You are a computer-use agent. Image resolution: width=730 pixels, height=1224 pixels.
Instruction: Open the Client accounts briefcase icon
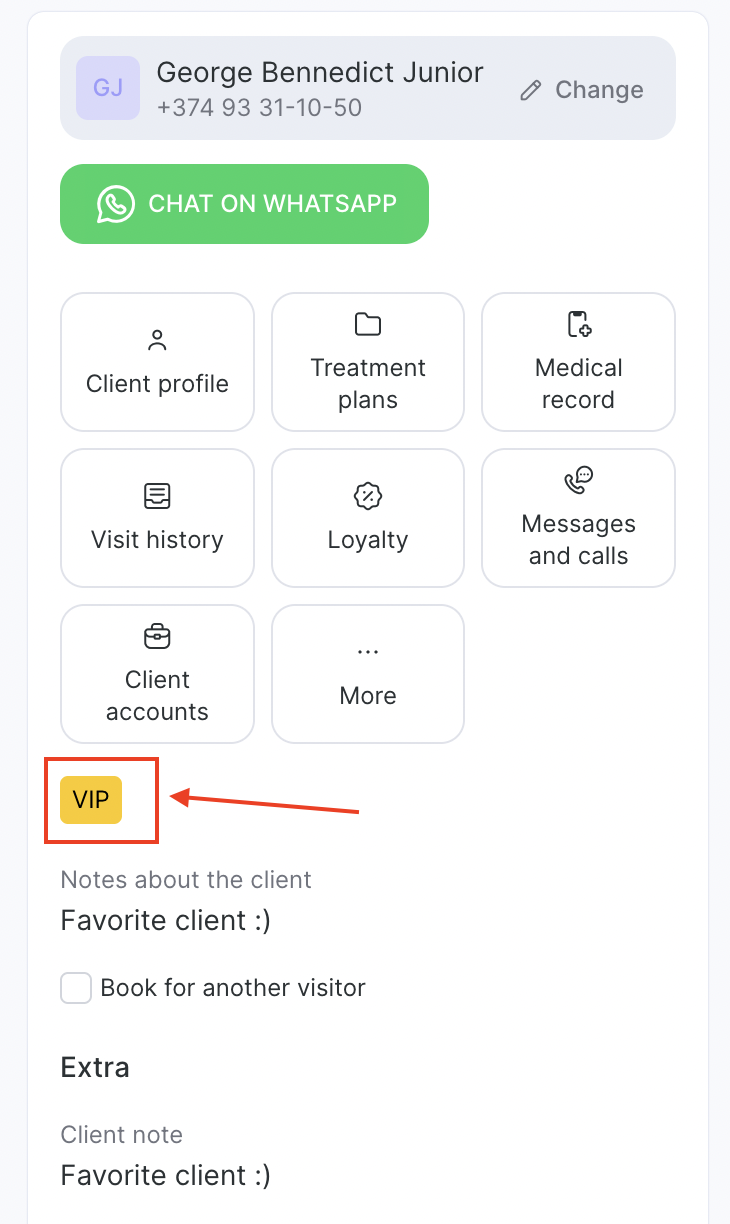157,636
